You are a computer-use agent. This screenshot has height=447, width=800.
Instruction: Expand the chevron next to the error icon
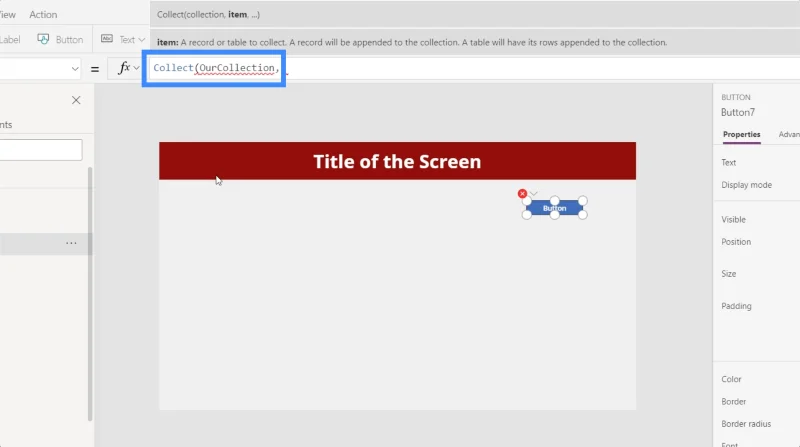pyautogui.click(x=534, y=193)
